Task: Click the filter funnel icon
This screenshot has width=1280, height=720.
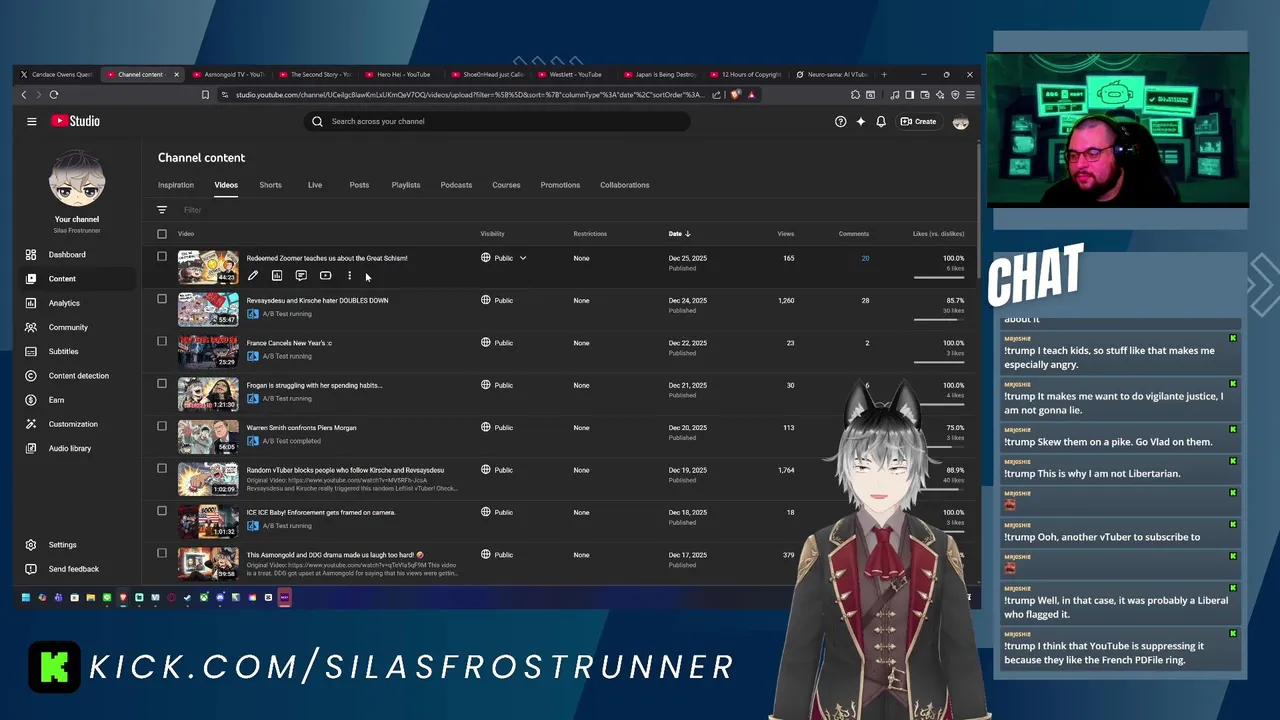Action: click(x=162, y=210)
